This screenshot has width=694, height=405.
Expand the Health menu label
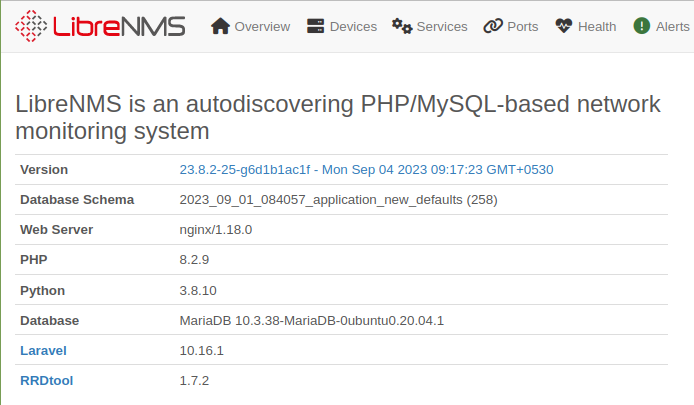coord(597,27)
